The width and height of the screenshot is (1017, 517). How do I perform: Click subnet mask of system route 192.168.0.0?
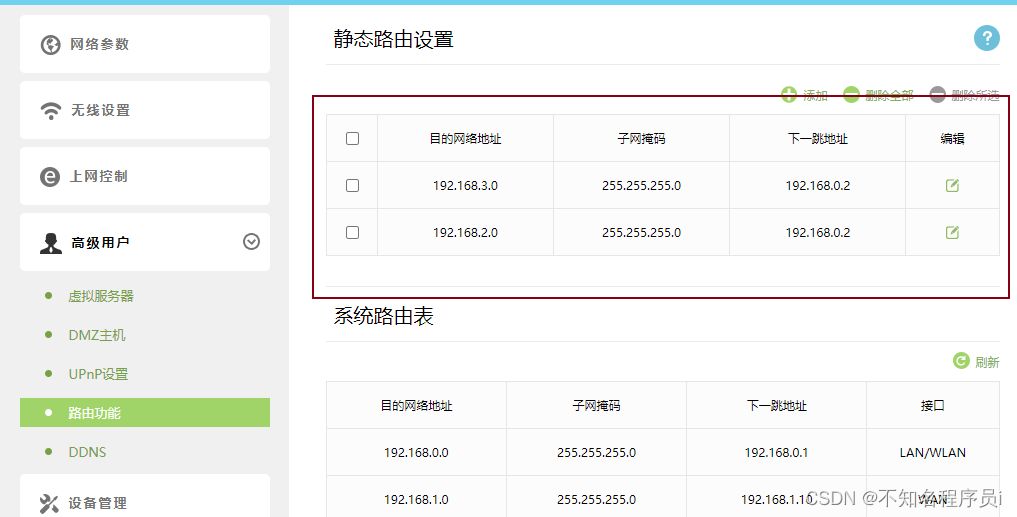pos(596,452)
